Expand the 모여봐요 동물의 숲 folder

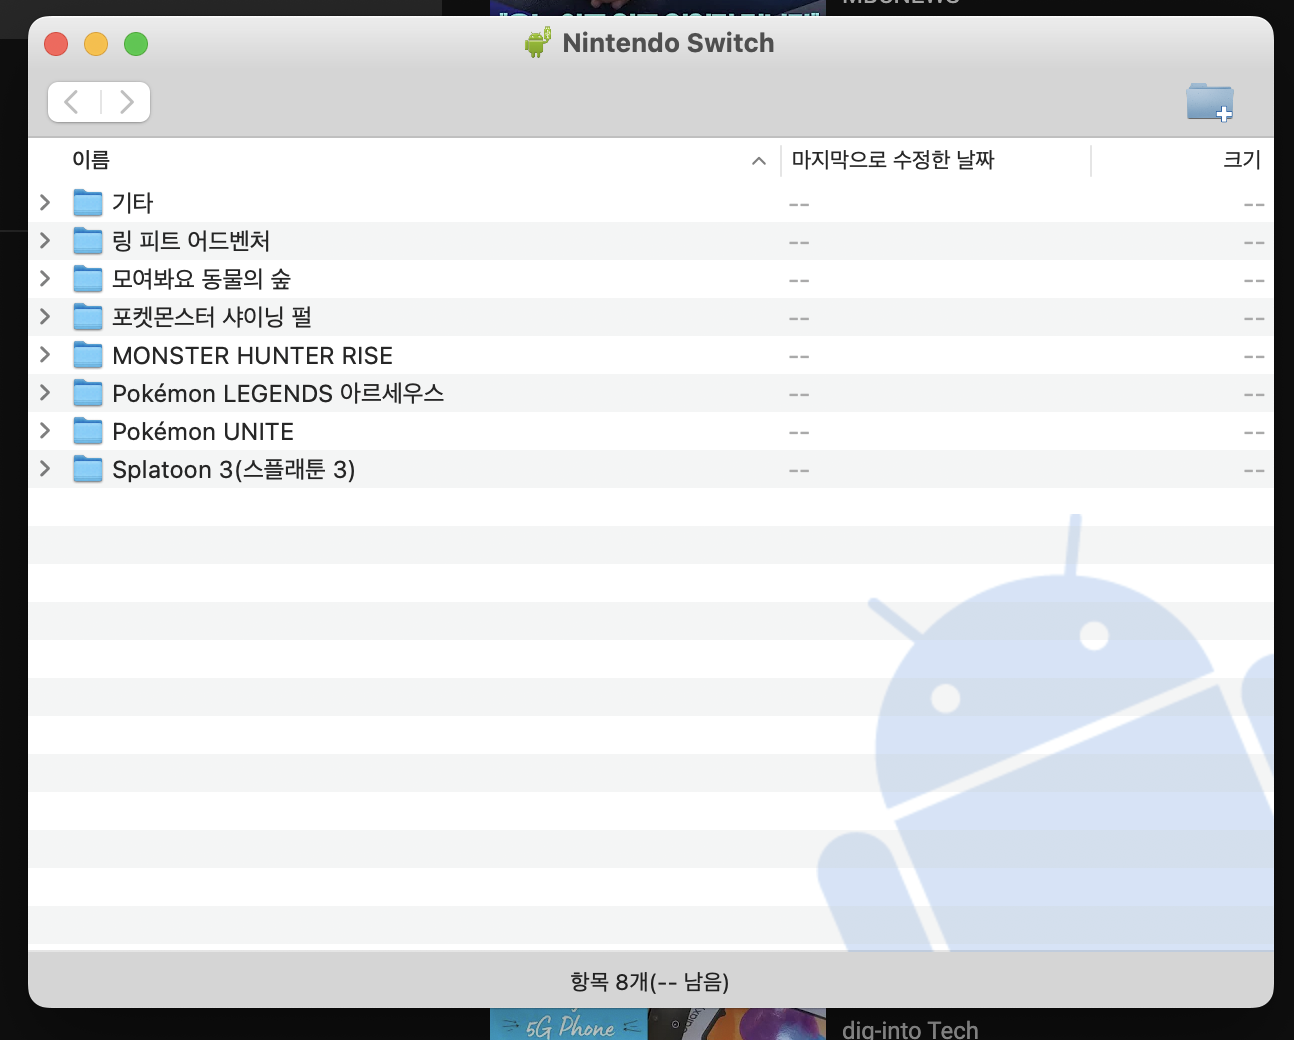pyautogui.click(x=45, y=279)
